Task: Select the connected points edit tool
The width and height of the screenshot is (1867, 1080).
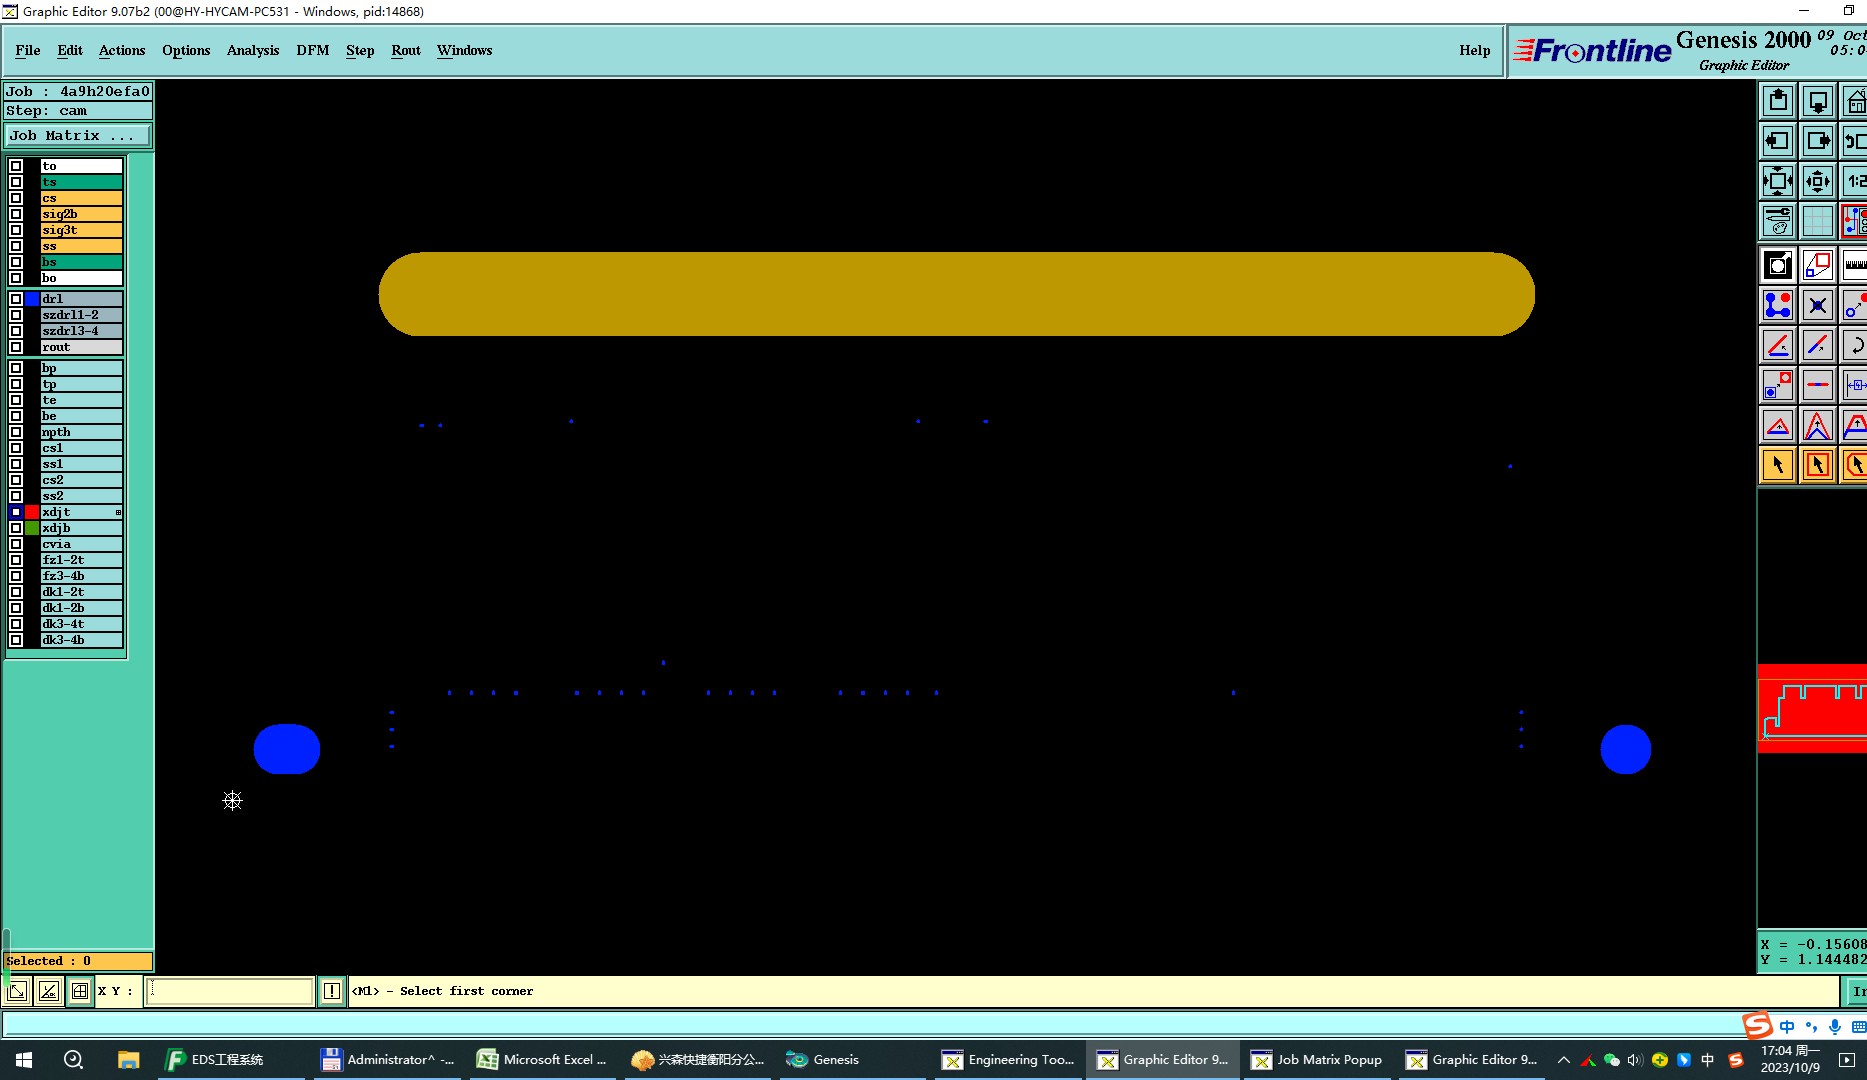Action: pos(1778,305)
